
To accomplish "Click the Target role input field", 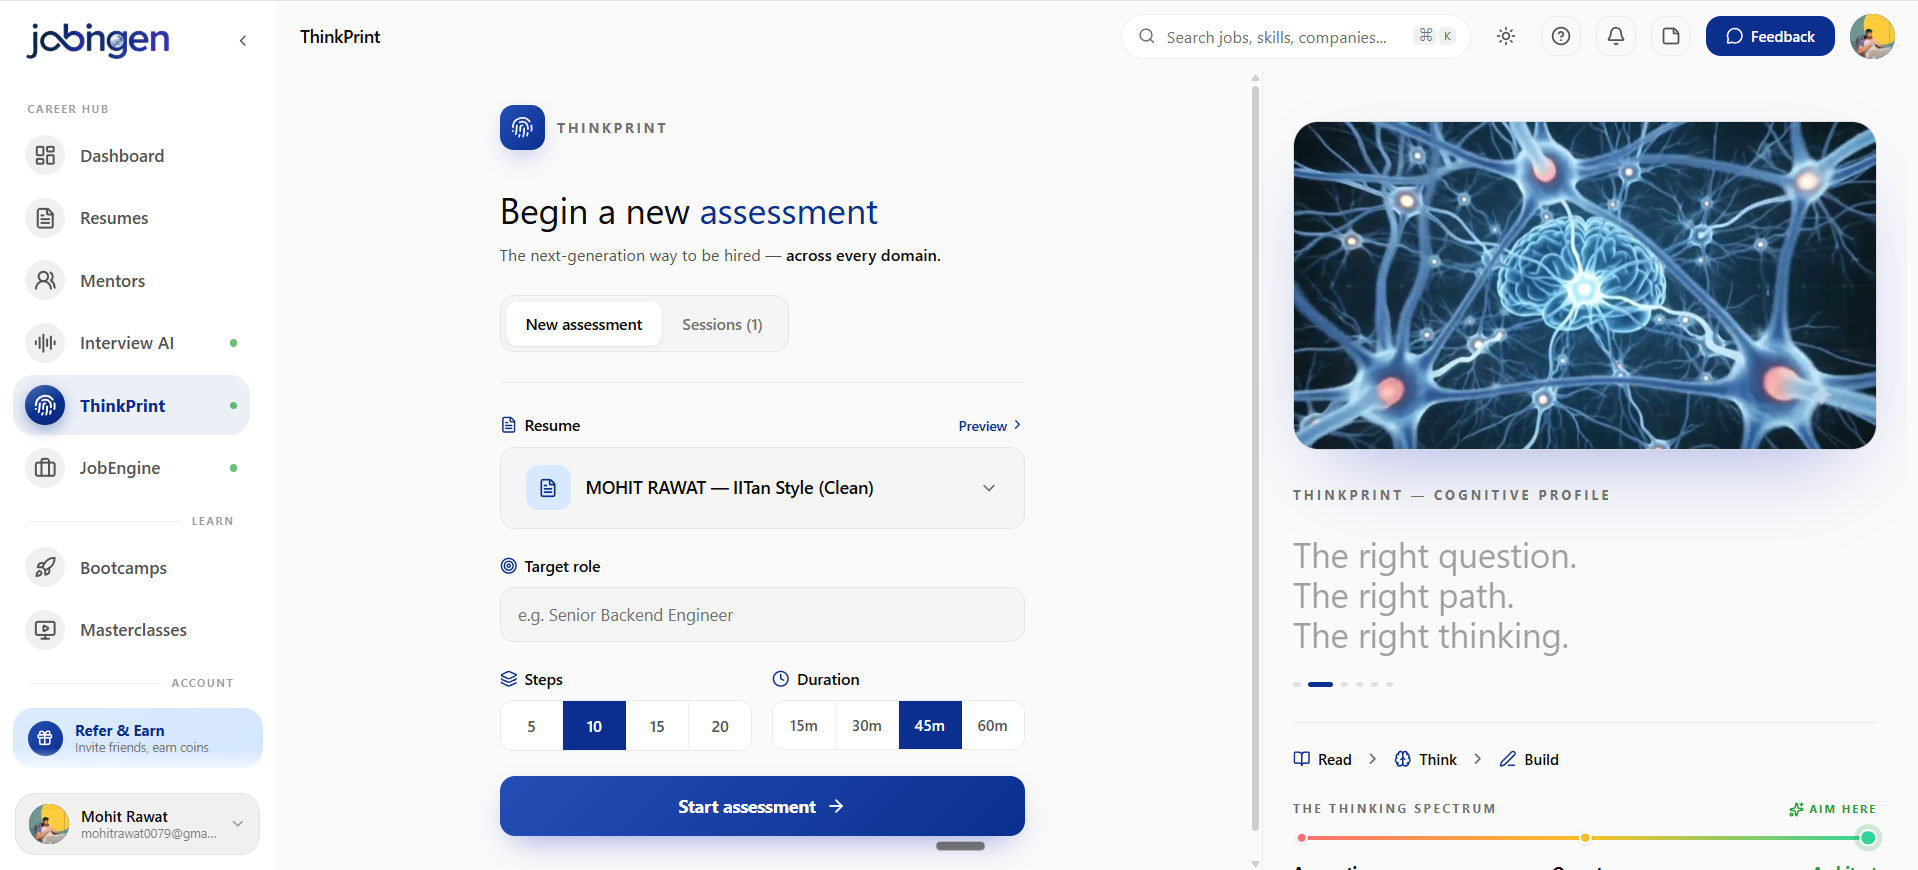I will (762, 615).
